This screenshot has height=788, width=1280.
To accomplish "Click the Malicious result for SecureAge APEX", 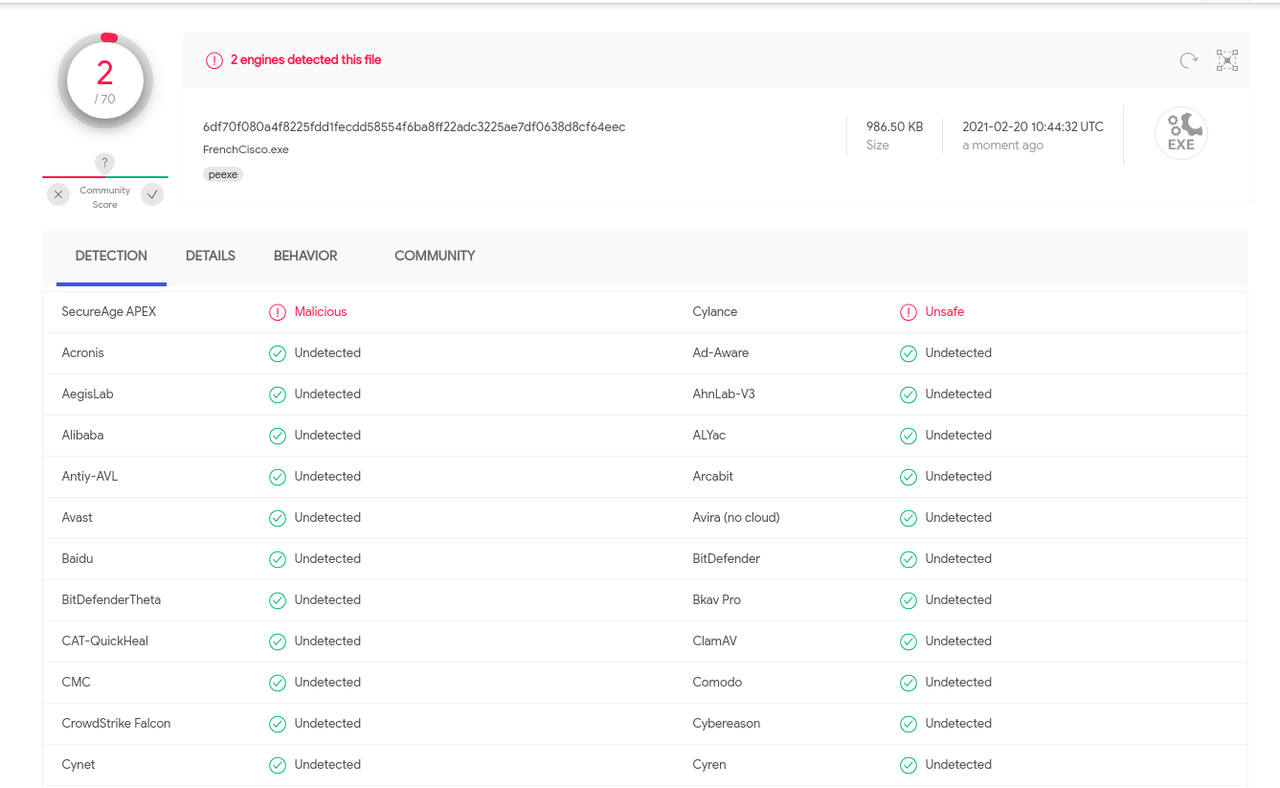I will 321,312.
